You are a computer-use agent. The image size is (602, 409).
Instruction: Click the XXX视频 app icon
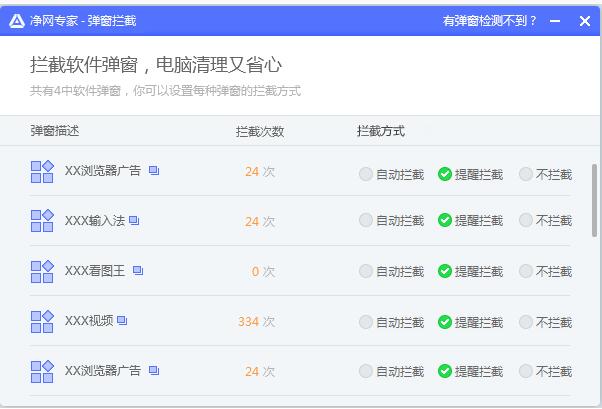(42, 322)
